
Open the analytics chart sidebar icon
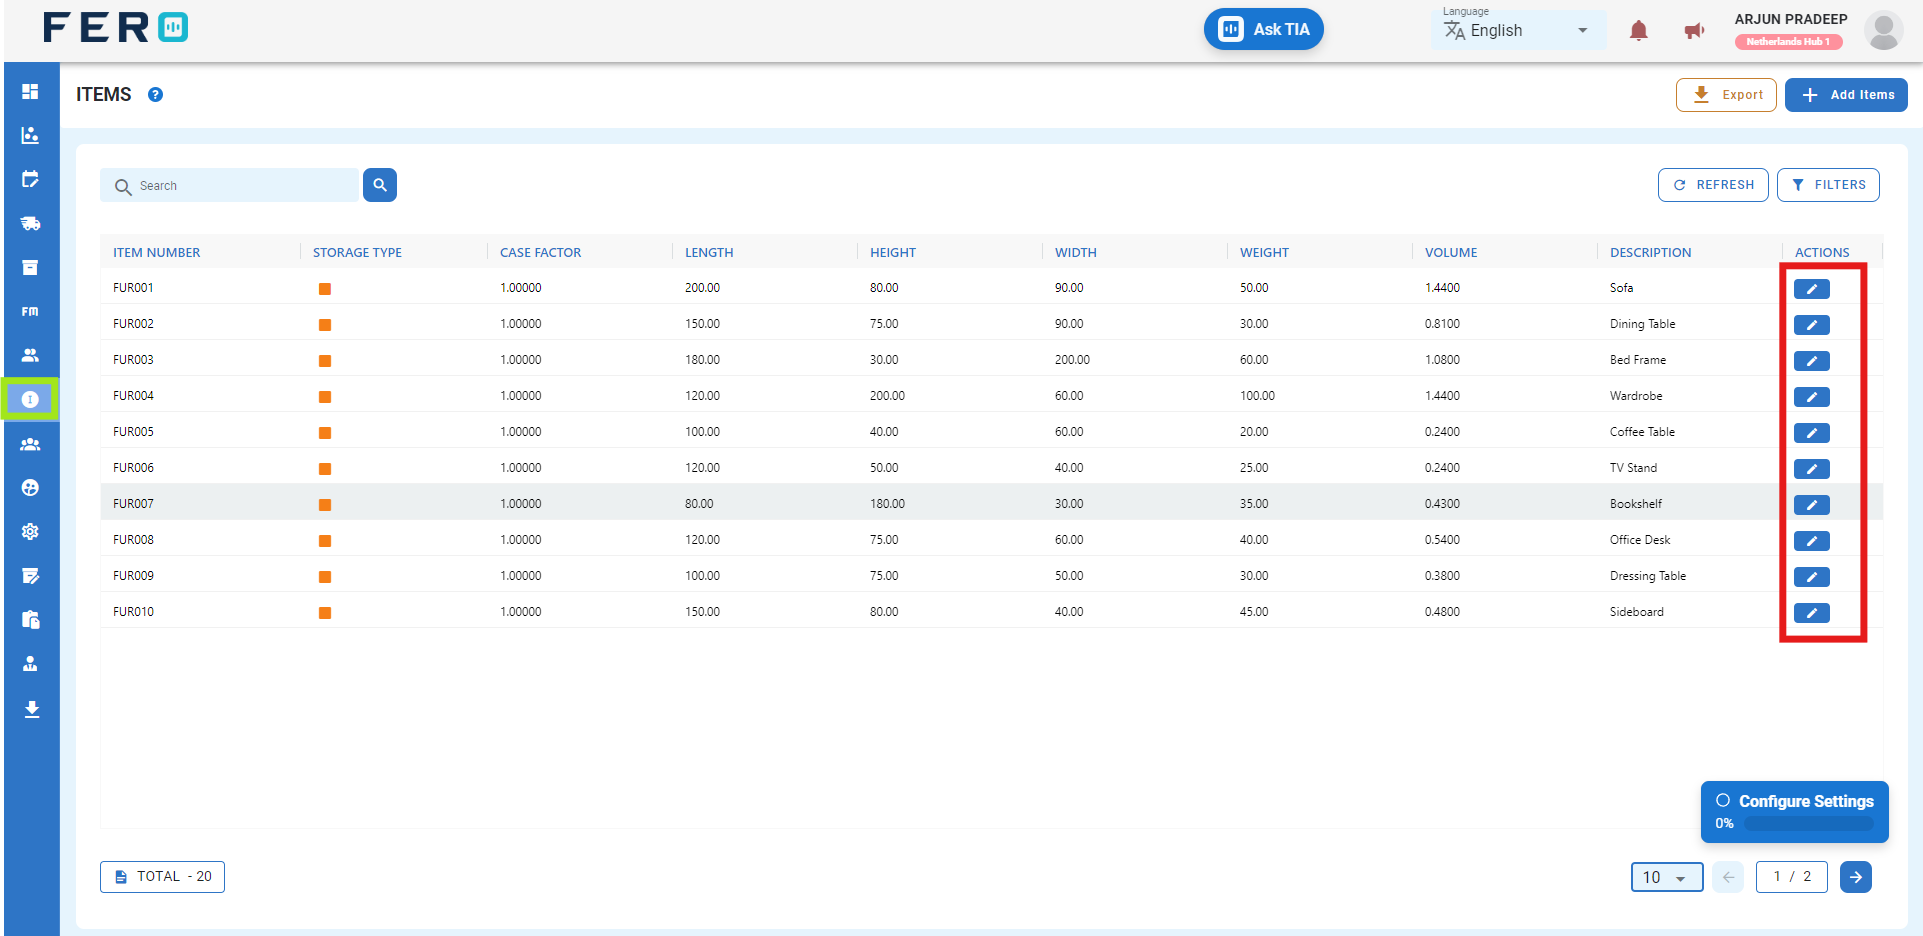(x=30, y=135)
